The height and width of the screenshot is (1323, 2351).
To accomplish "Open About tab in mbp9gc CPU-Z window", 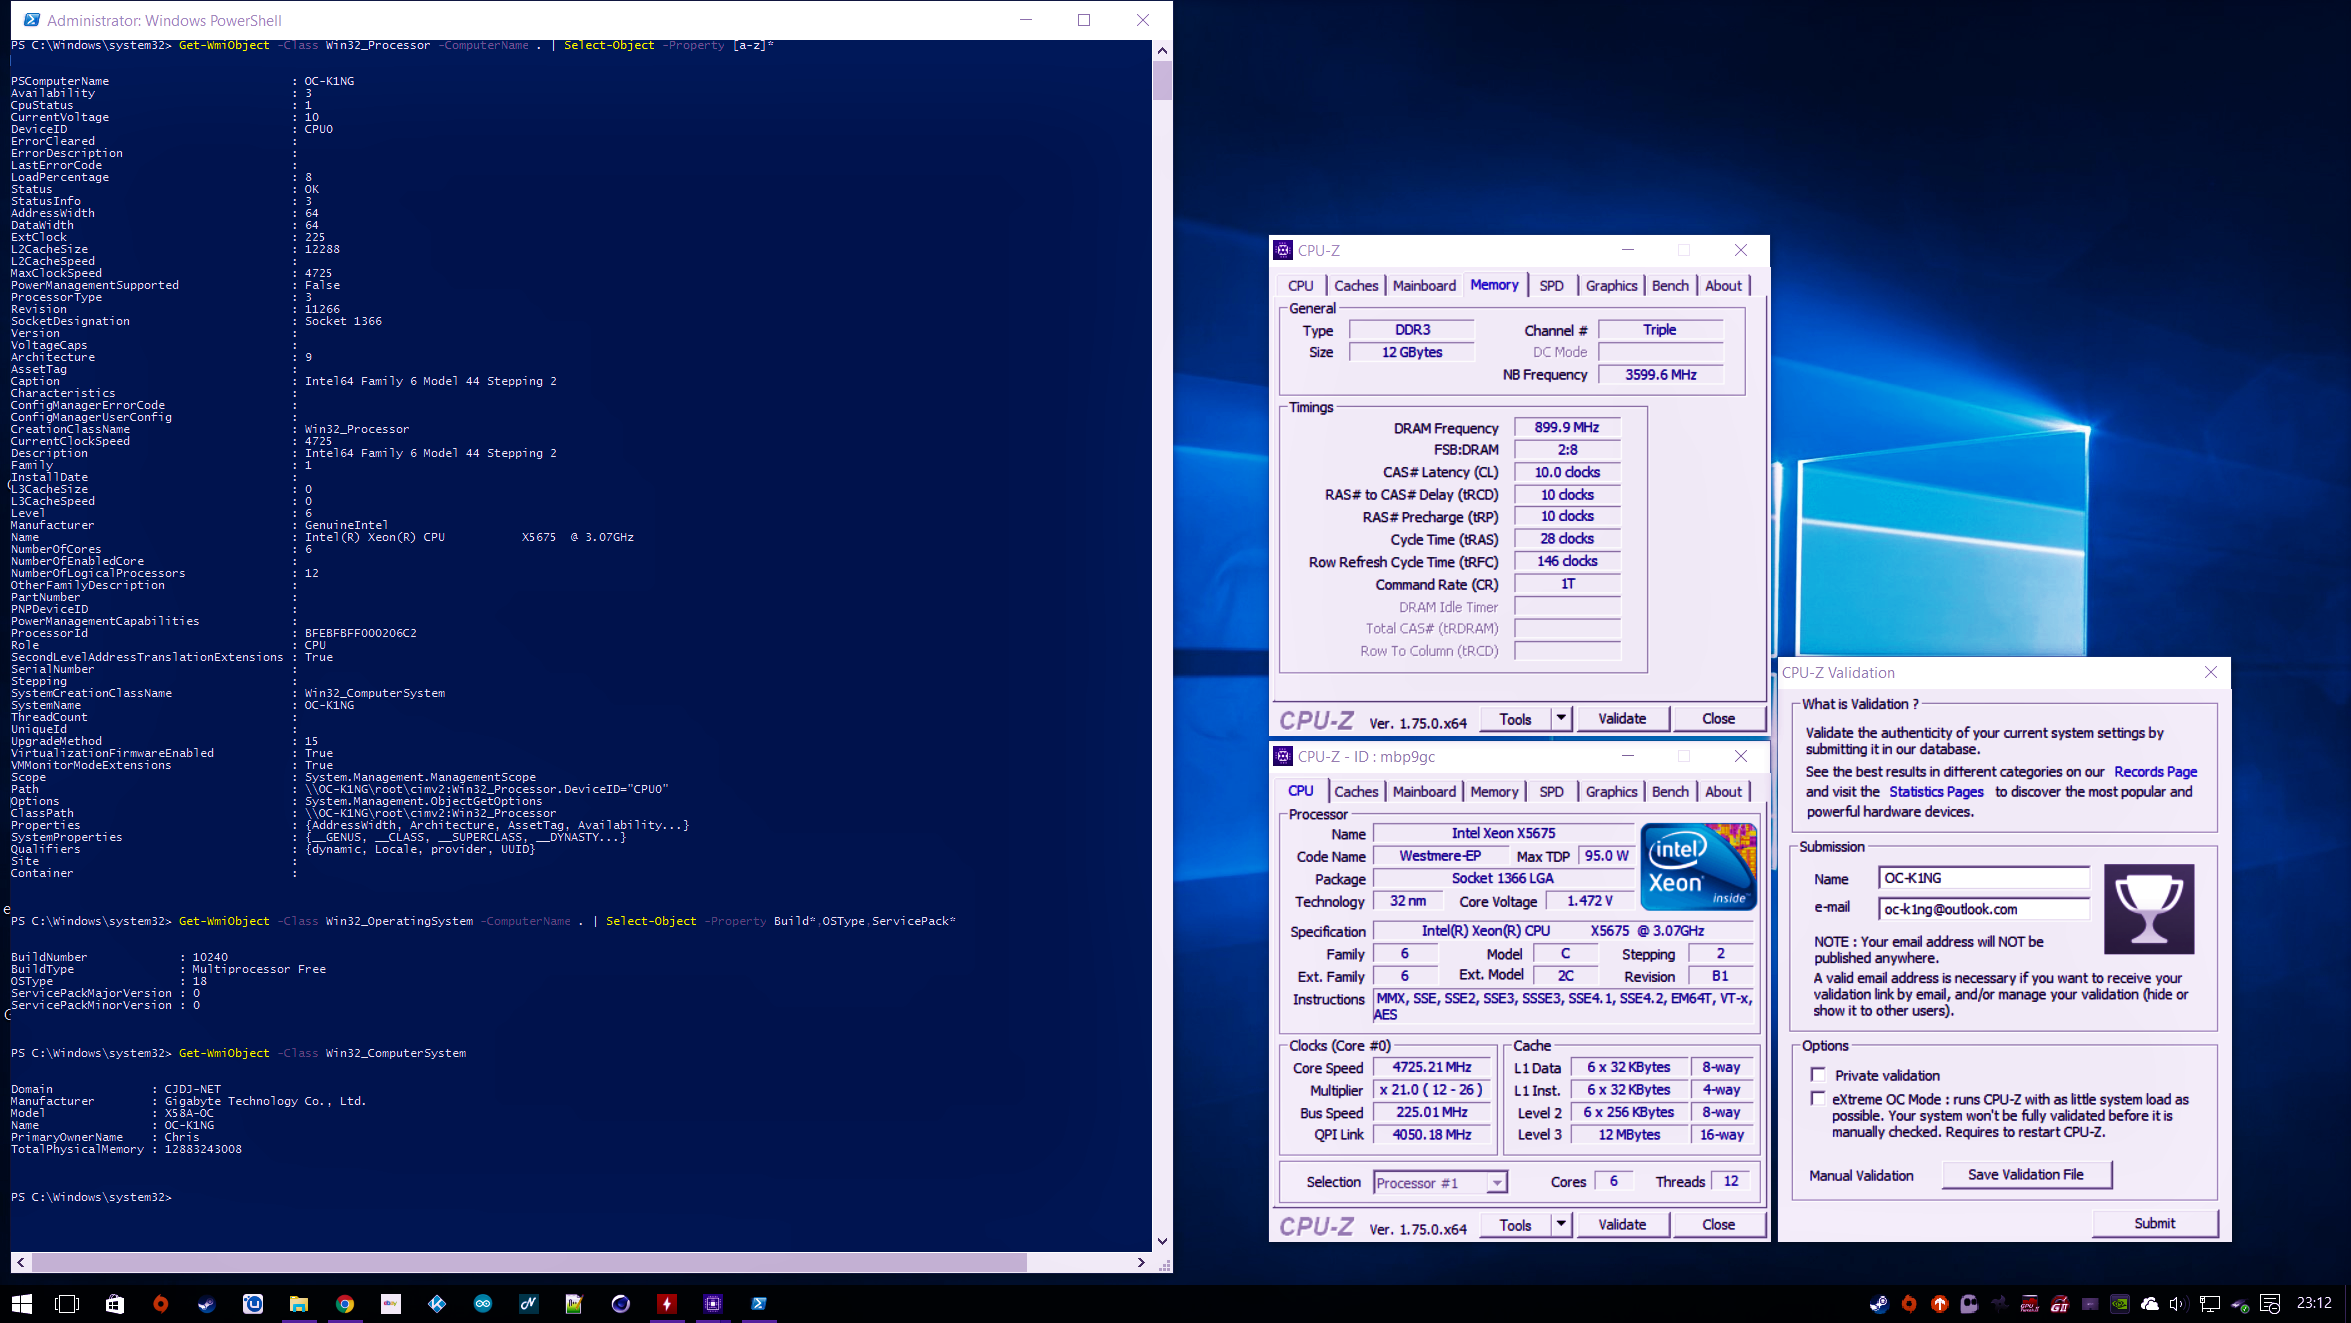I will [x=1723, y=792].
